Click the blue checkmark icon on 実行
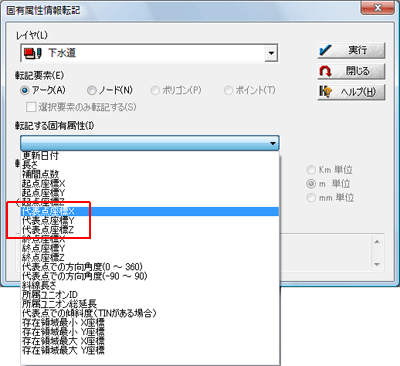The height and width of the screenshot is (366, 400). tap(325, 51)
